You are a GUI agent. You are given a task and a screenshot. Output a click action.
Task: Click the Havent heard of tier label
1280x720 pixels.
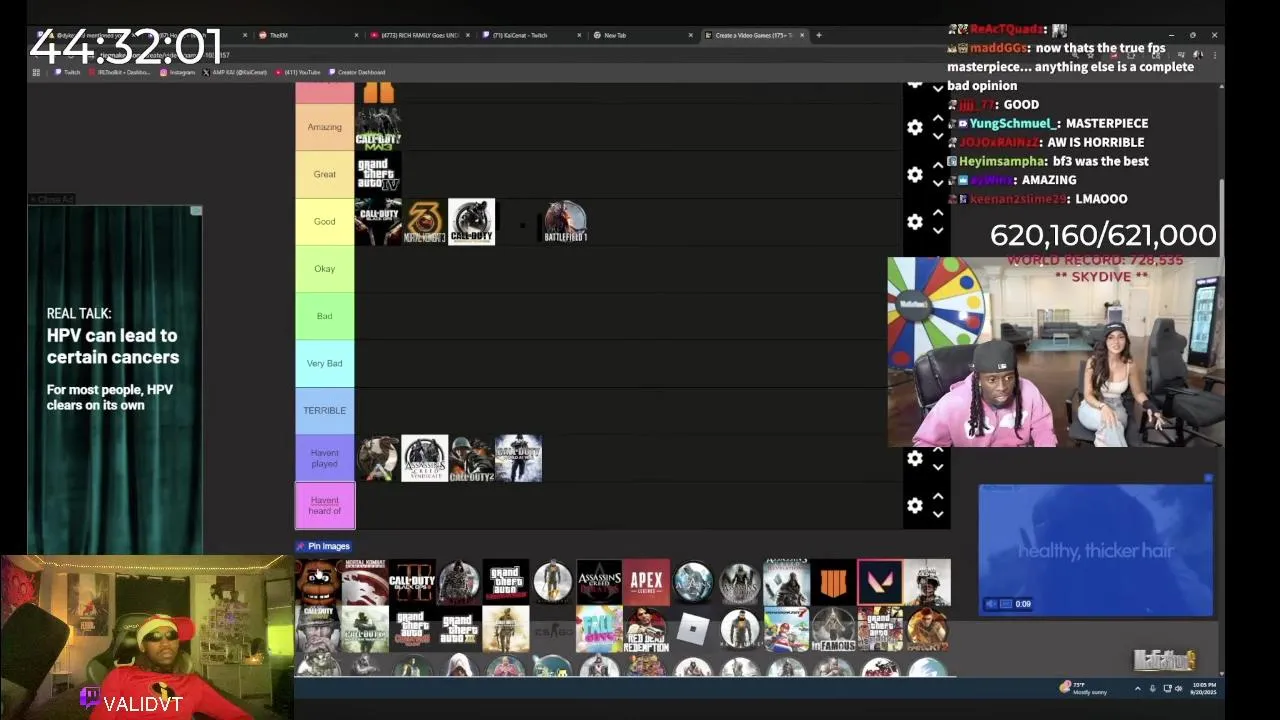point(325,506)
